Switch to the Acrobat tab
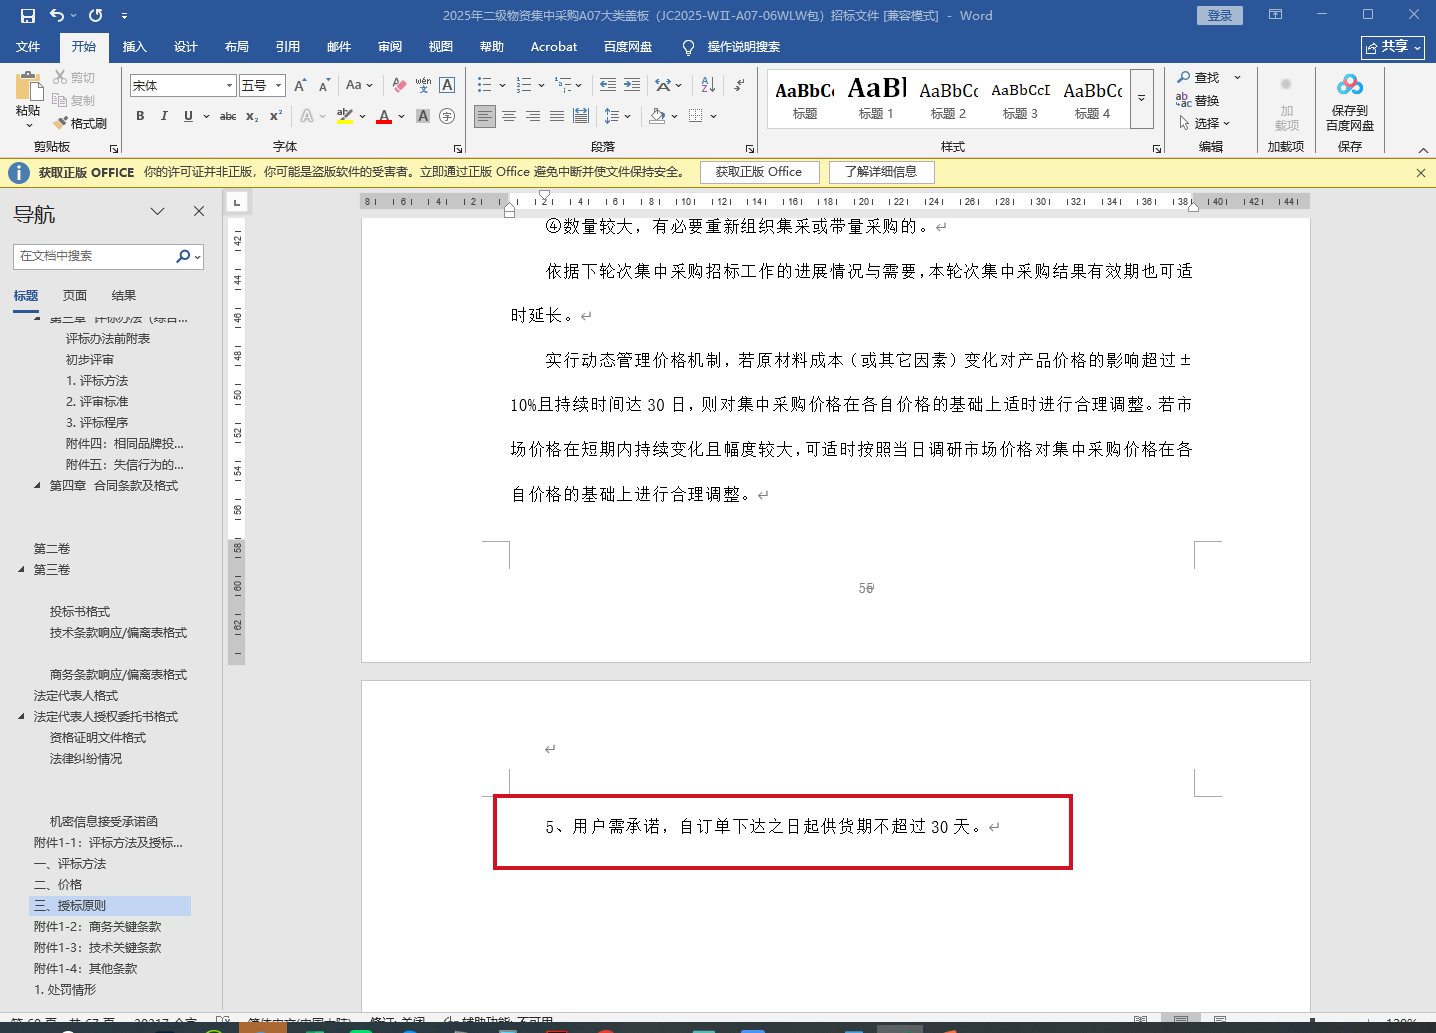Image resolution: width=1436 pixels, height=1033 pixels. tap(554, 47)
